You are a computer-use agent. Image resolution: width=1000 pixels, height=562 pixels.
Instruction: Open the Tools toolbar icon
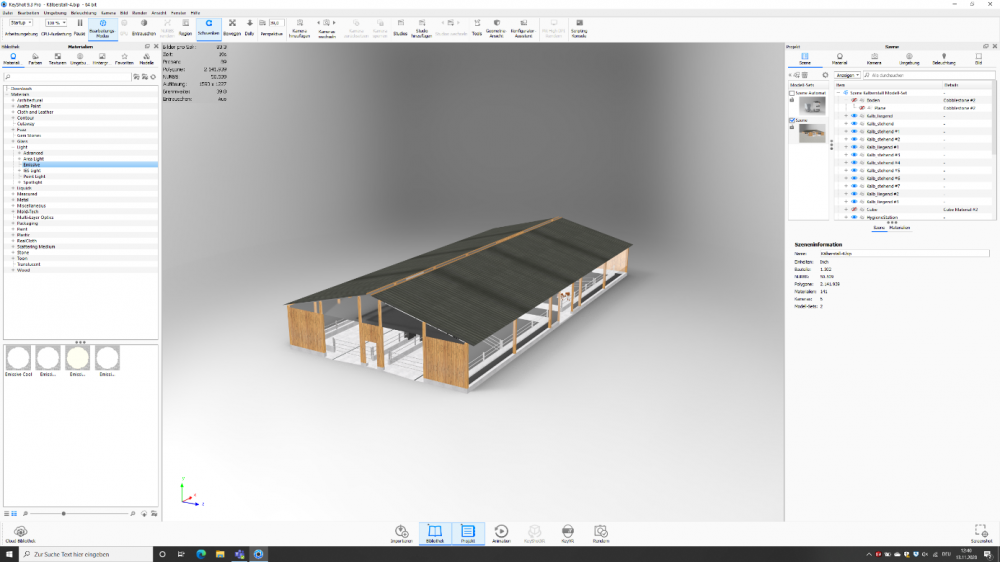click(x=477, y=24)
